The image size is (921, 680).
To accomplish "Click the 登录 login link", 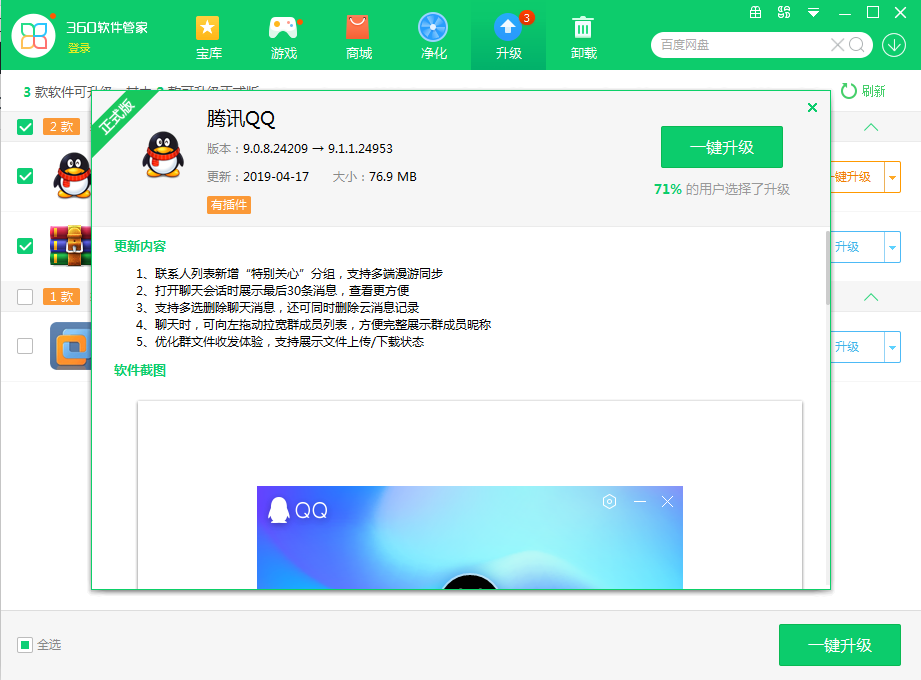I will (79, 48).
